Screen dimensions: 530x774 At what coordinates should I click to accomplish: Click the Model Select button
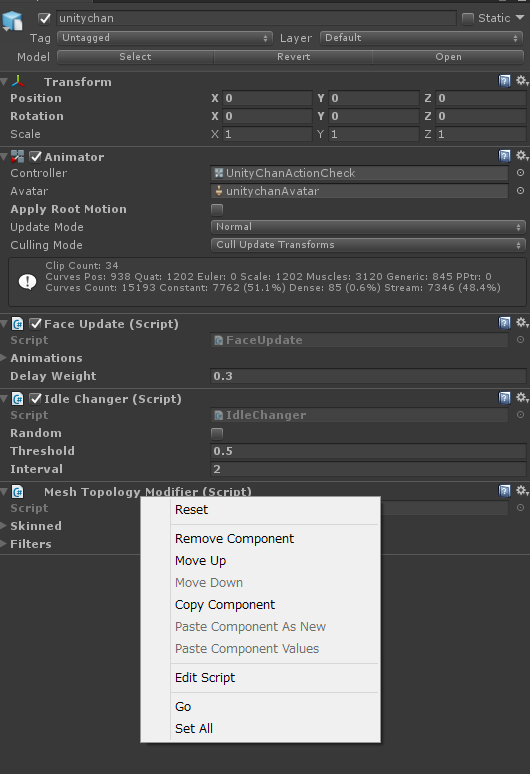point(135,57)
